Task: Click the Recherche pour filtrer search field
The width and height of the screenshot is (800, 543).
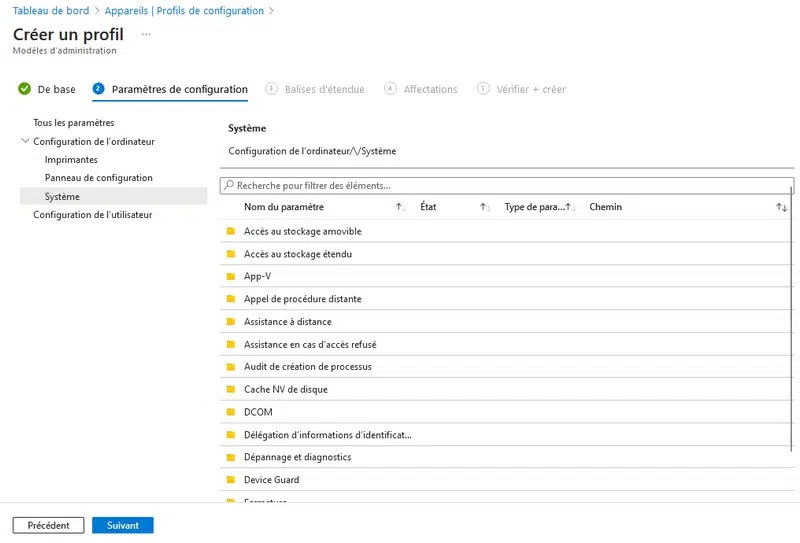Action: point(507,185)
